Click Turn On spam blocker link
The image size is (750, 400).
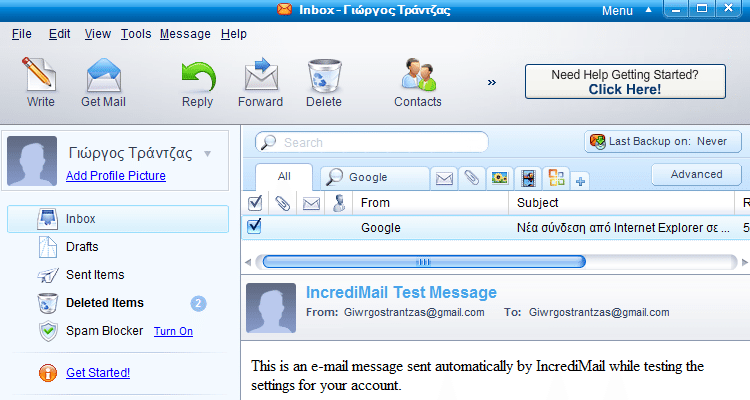(x=174, y=331)
